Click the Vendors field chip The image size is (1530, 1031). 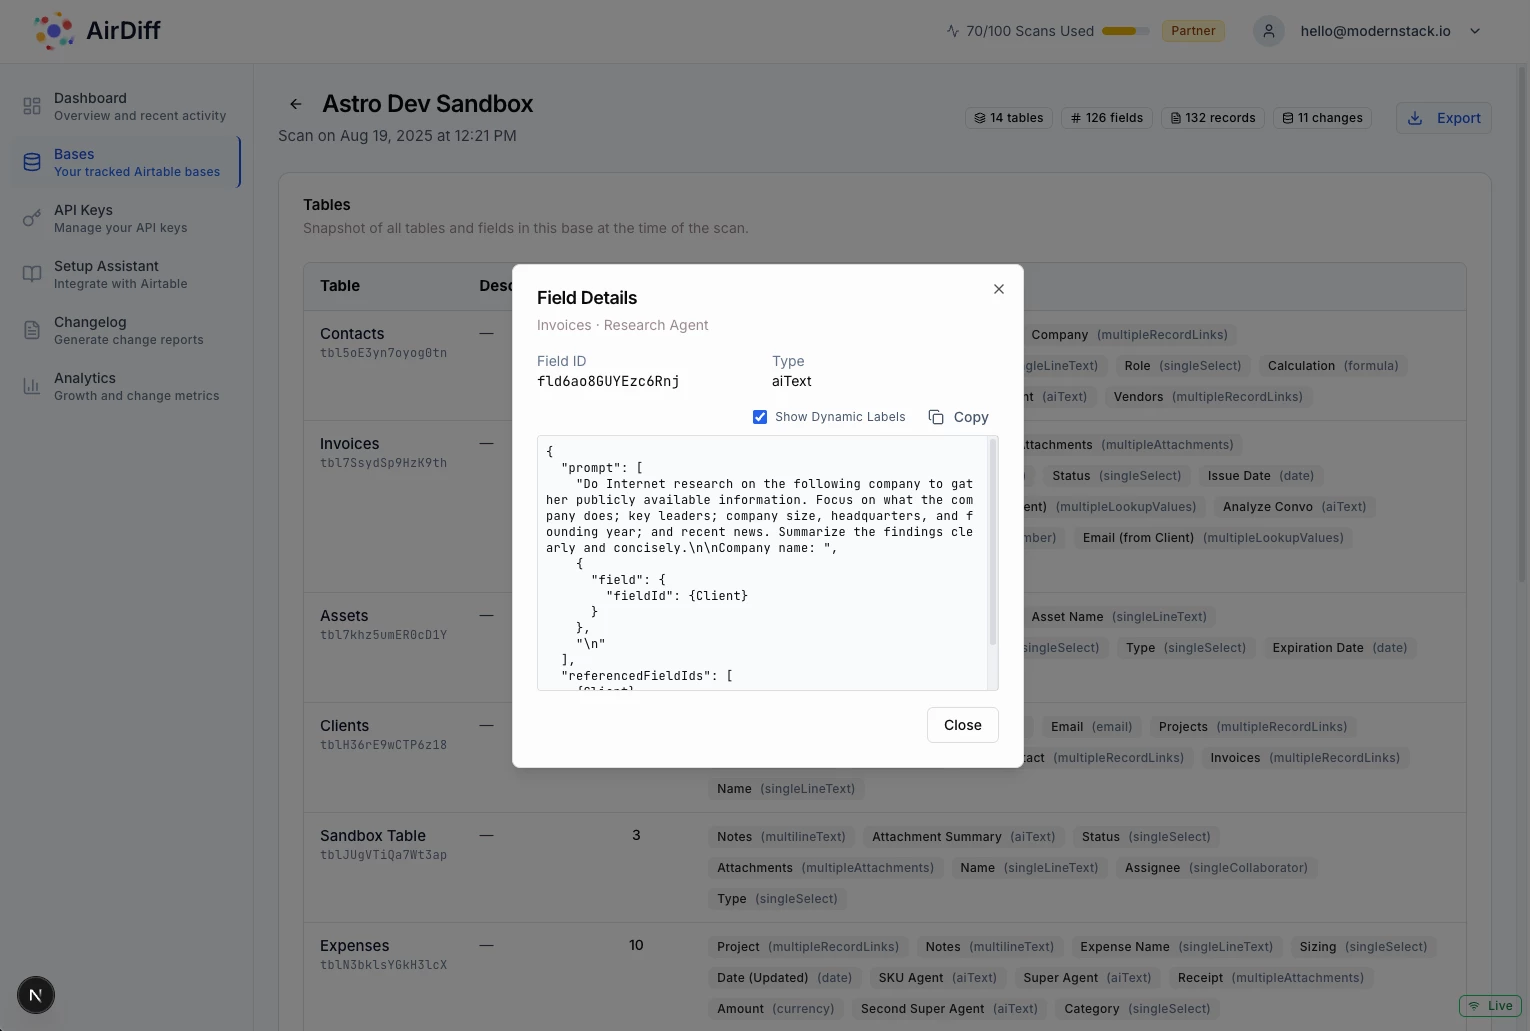(x=1208, y=397)
